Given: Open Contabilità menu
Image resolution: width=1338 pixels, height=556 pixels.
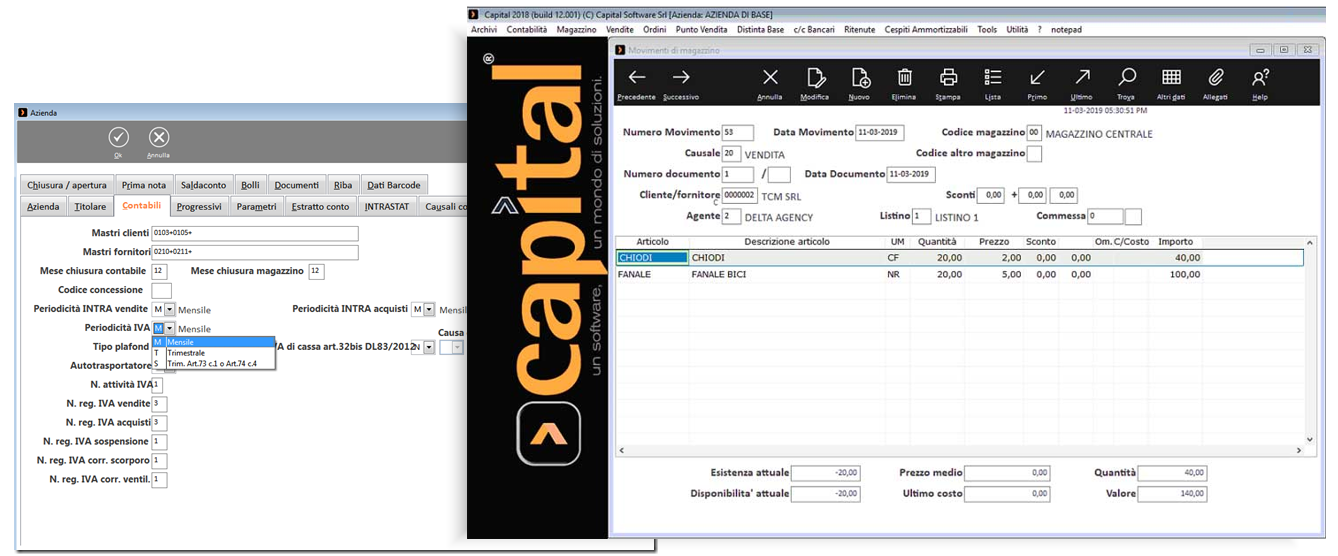Looking at the screenshot, I should click(527, 30).
